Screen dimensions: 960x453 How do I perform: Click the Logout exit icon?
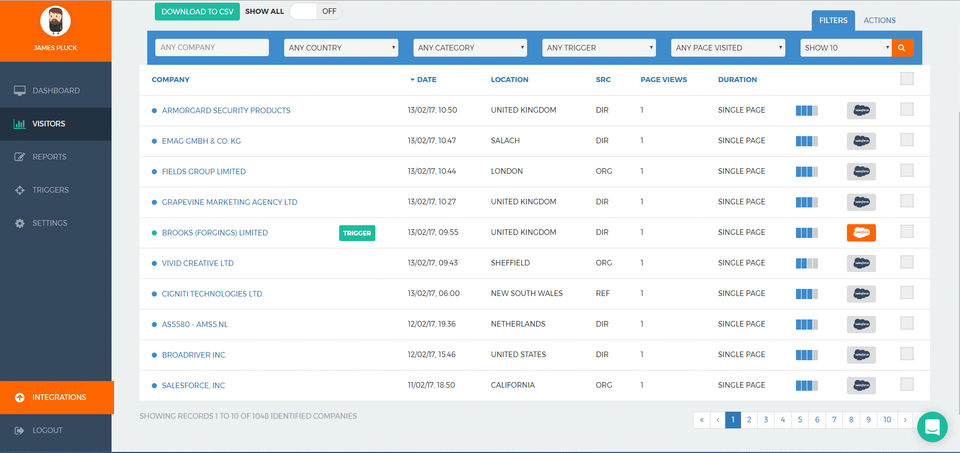[20, 430]
